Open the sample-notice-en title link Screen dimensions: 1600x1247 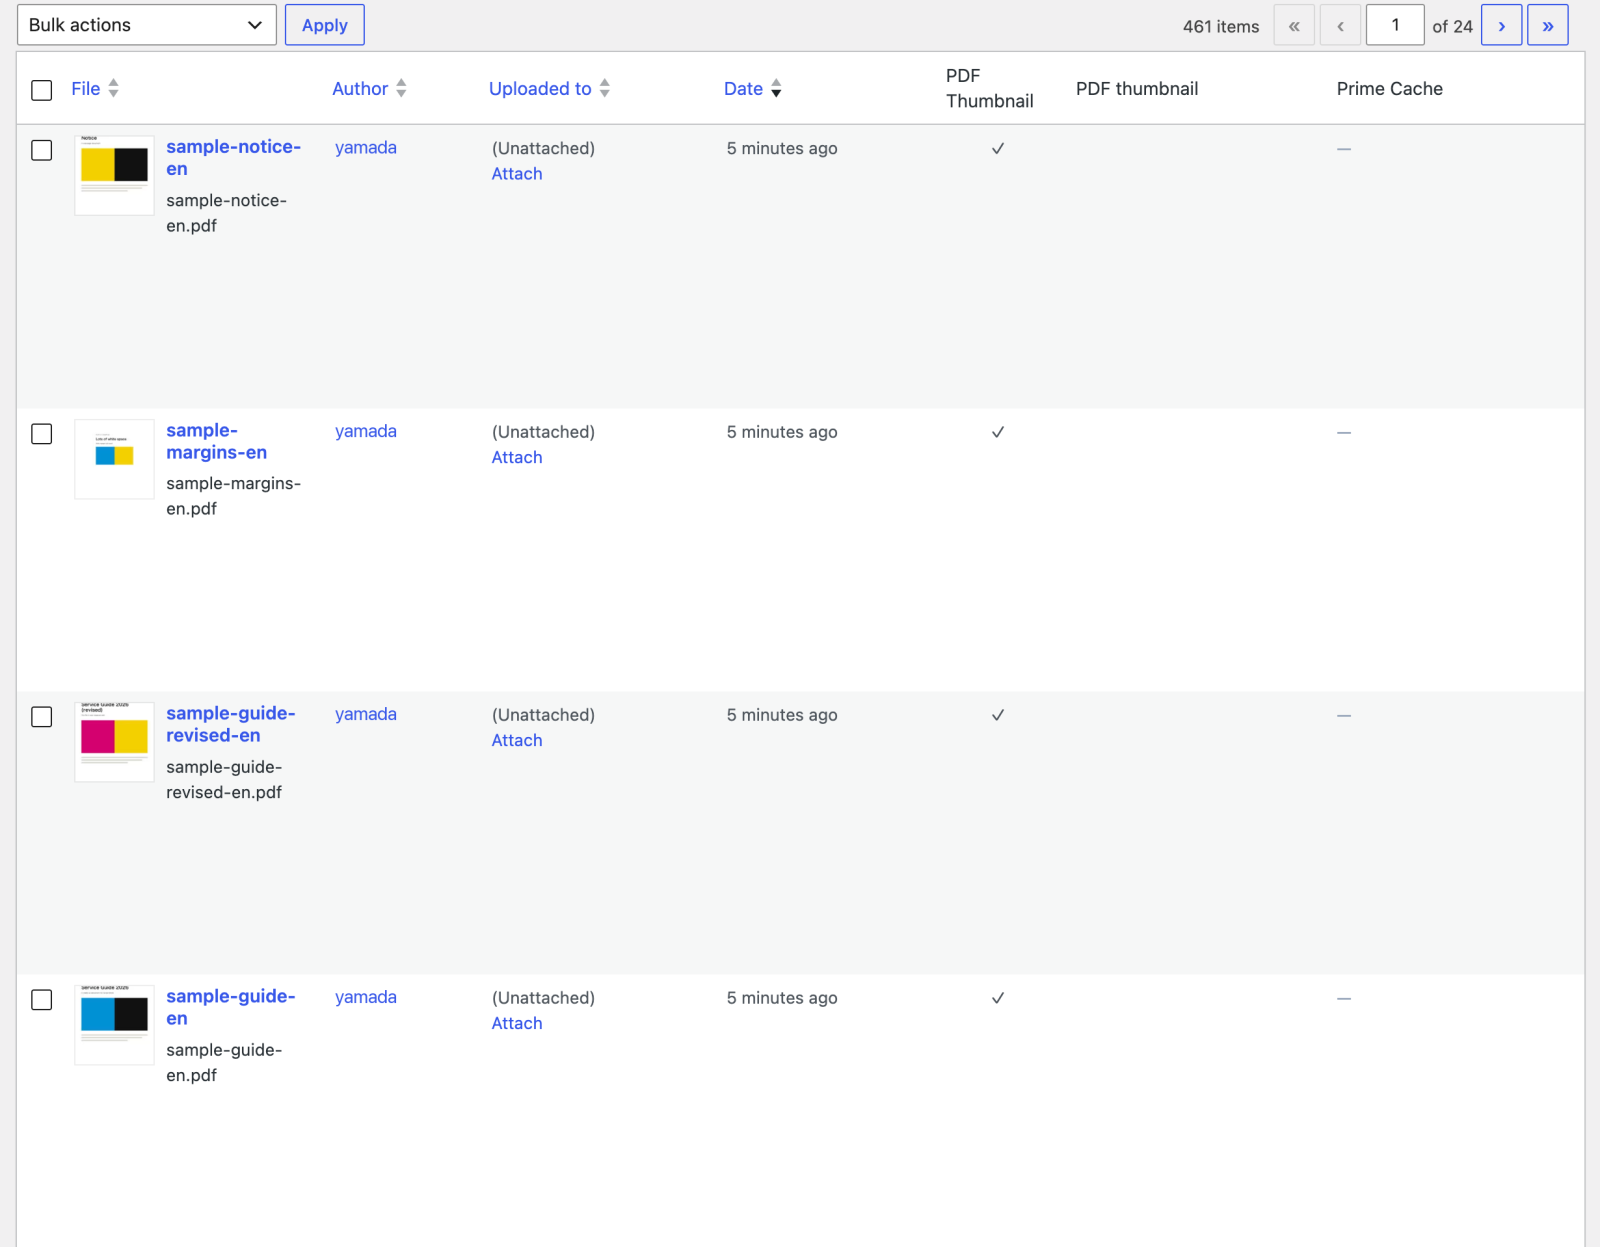point(234,158)
